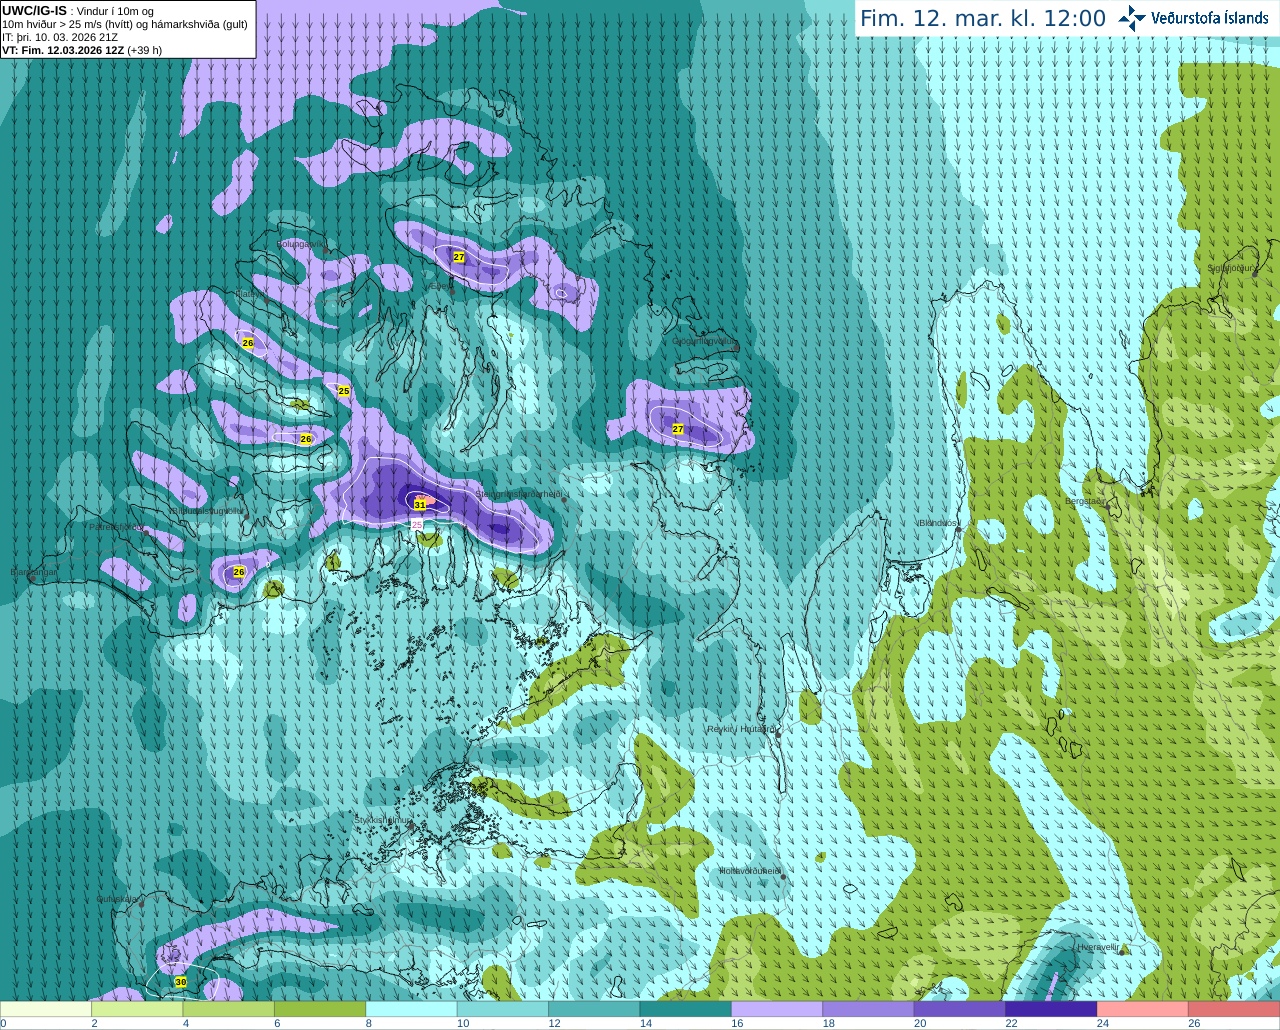Click the legend scale number 22
This screenshot has height=1030, width=1280.
[1011, 1023]
